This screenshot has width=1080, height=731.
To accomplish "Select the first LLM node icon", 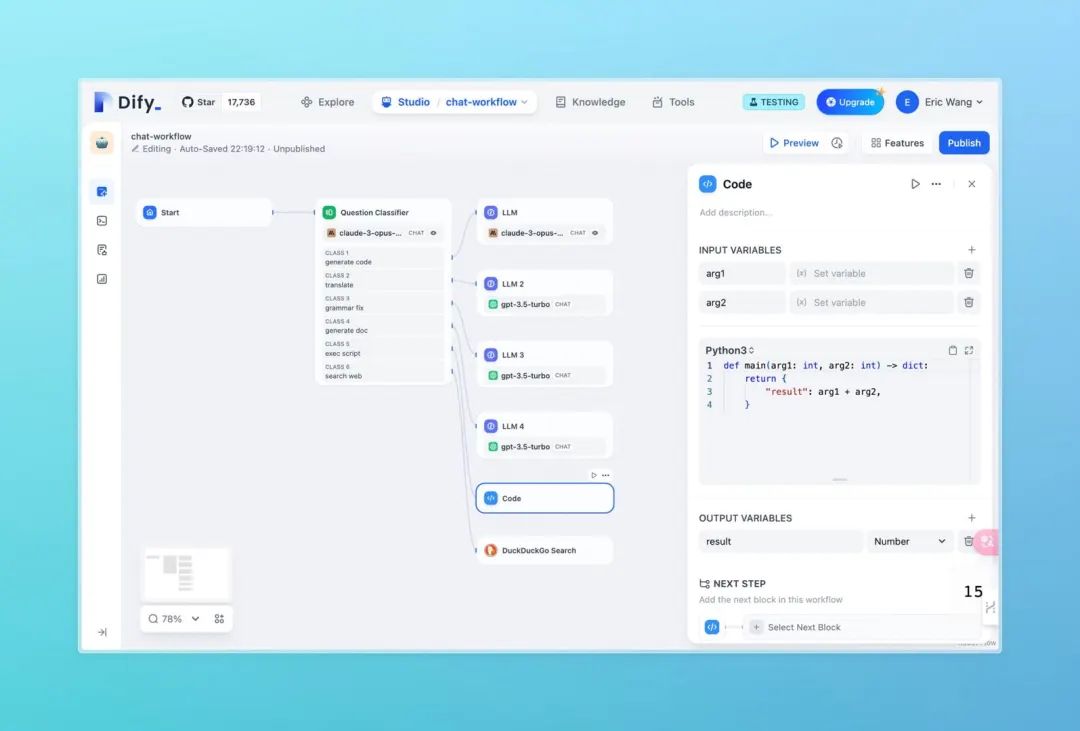I will point(490,212).
